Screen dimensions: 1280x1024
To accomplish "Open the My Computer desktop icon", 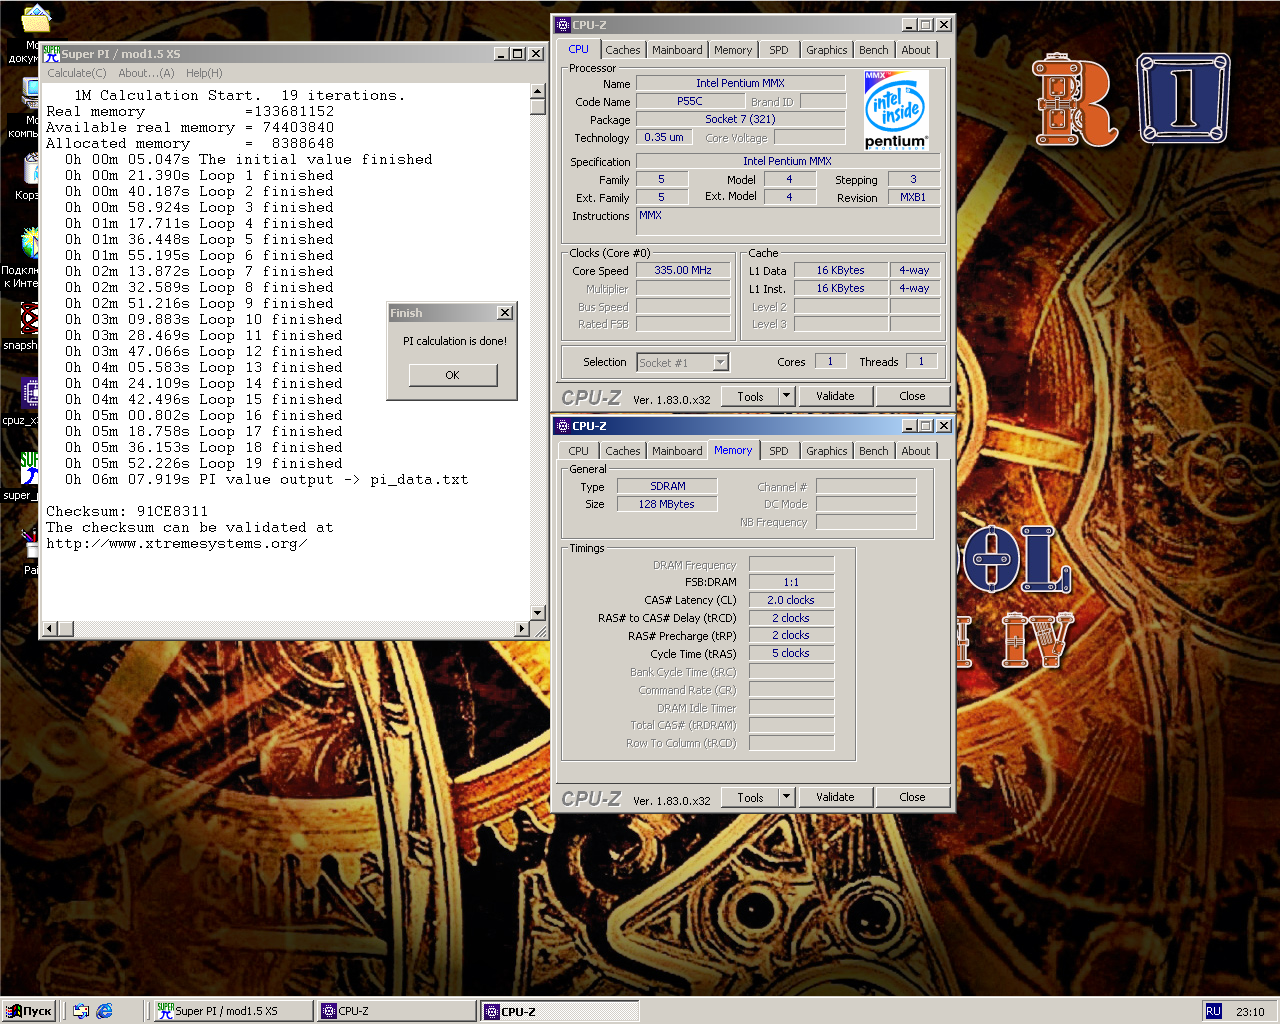I will [31, 93].
